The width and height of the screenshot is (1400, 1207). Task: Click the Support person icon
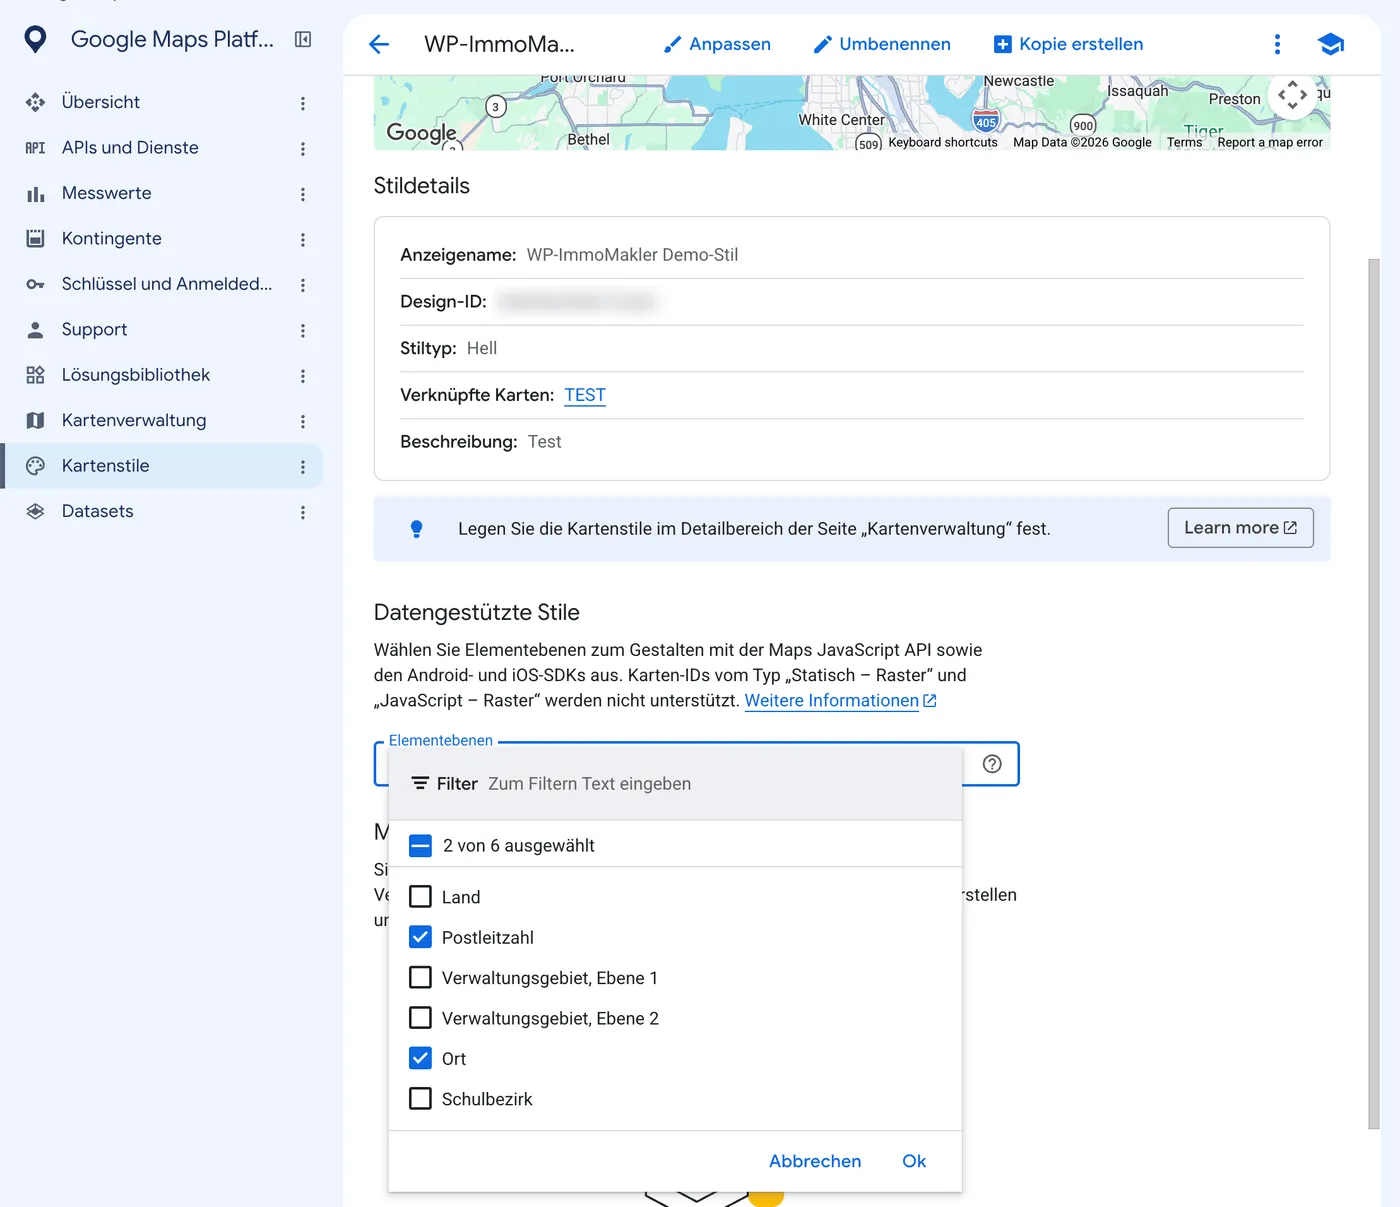pos(35,329)
